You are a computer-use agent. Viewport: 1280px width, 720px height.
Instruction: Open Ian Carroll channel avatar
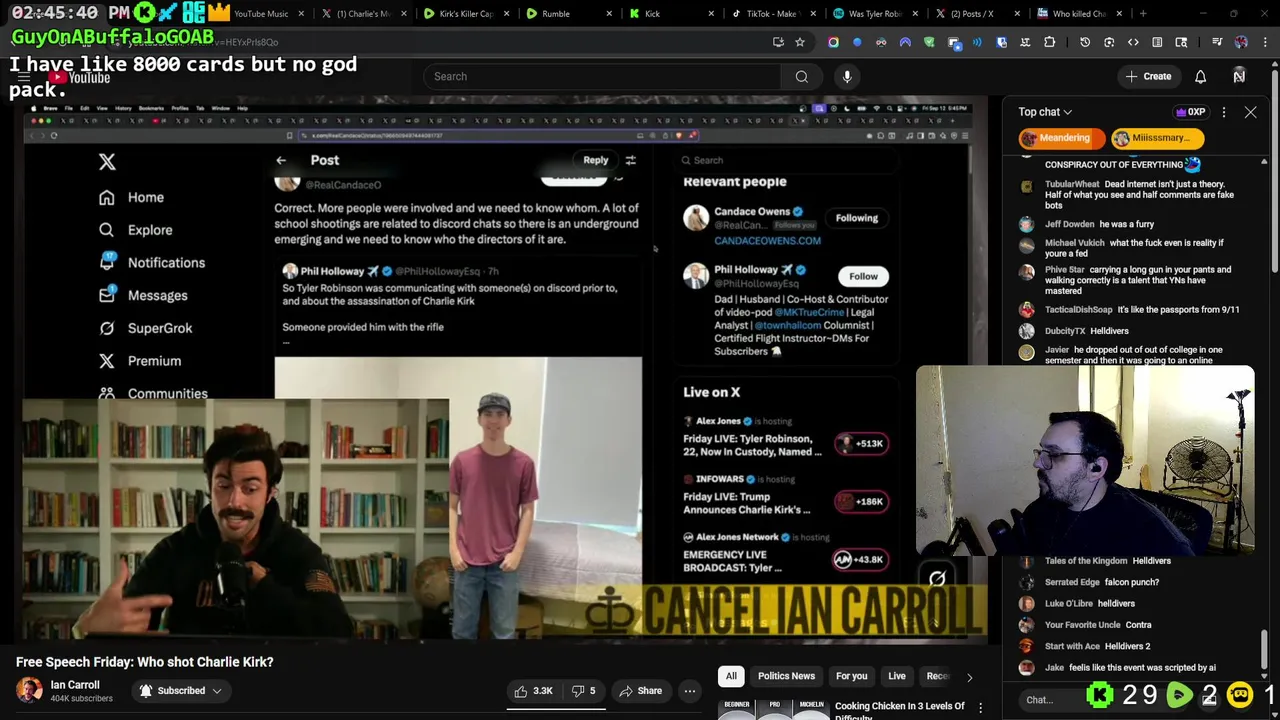tap(29, 690)
